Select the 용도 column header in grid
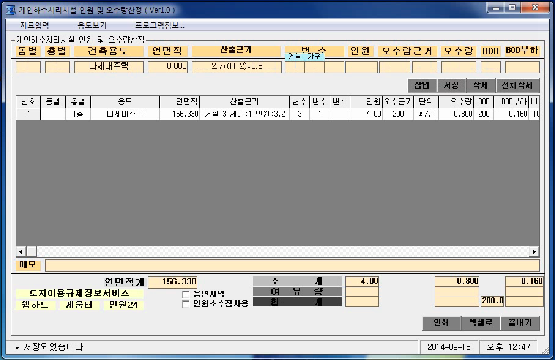This screenshot has width=555, height=360. 125,102
